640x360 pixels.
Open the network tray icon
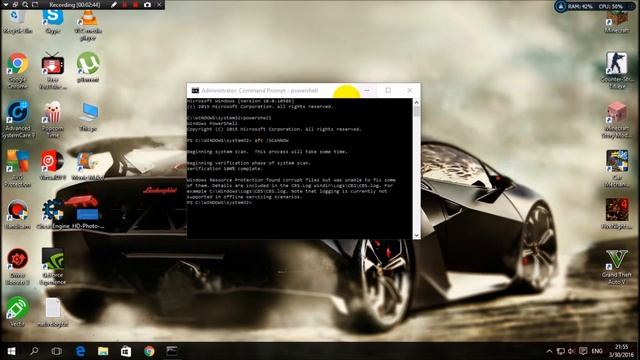pyautogui.click(x=561, y=351)
